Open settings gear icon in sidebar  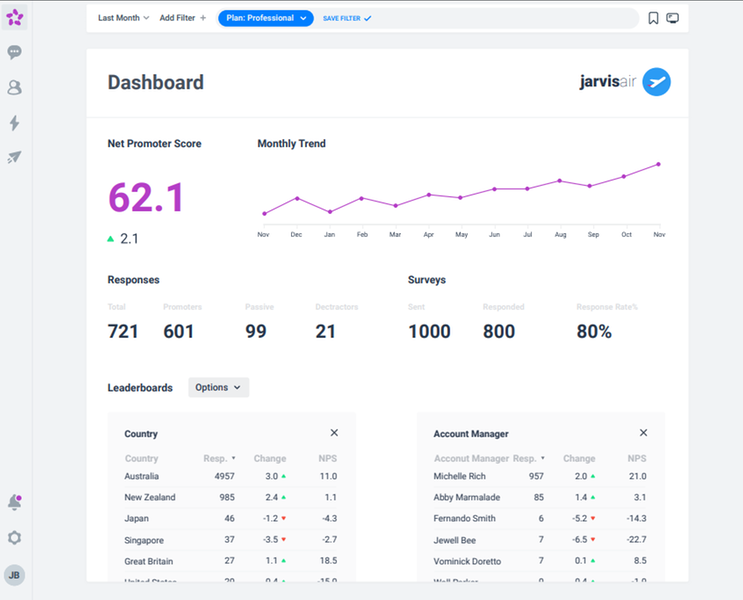[15, 538]
